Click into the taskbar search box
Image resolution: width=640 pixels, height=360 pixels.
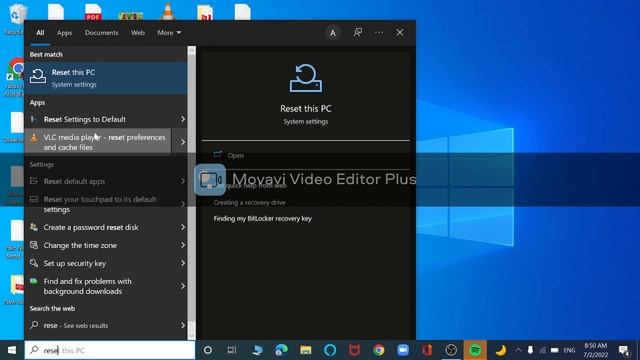click(110, 350)
